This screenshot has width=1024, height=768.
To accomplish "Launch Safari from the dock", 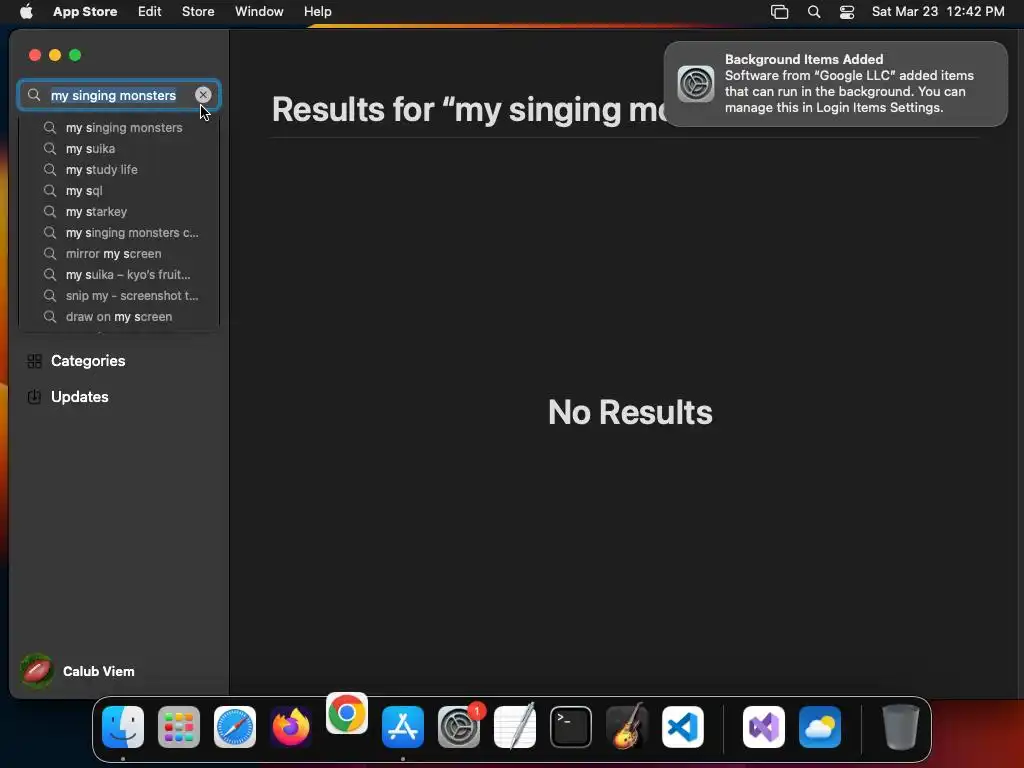I will [x=235, y=727].
